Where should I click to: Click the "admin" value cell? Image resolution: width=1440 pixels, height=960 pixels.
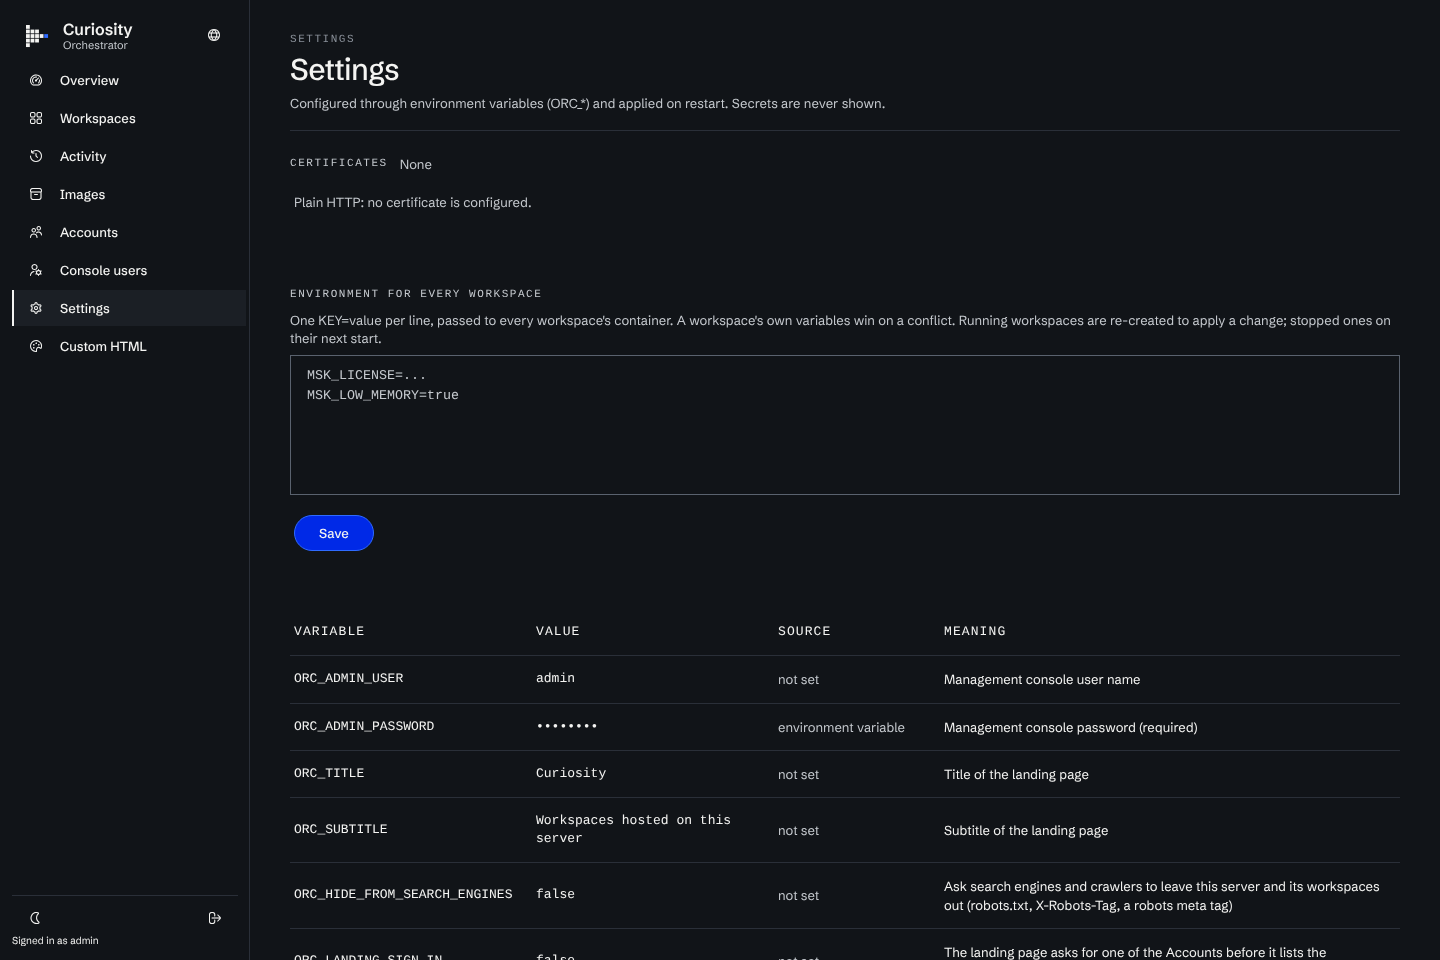coord(555,678)
